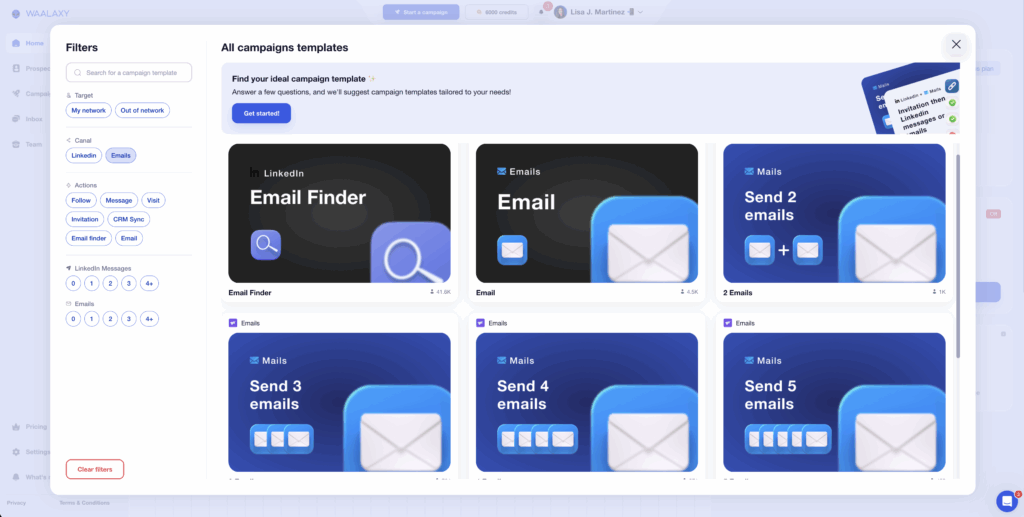The width and height of the screenshot is (1024, 517).
Task: Toggle the Follow action filter
Action: (x=81, y=200)
